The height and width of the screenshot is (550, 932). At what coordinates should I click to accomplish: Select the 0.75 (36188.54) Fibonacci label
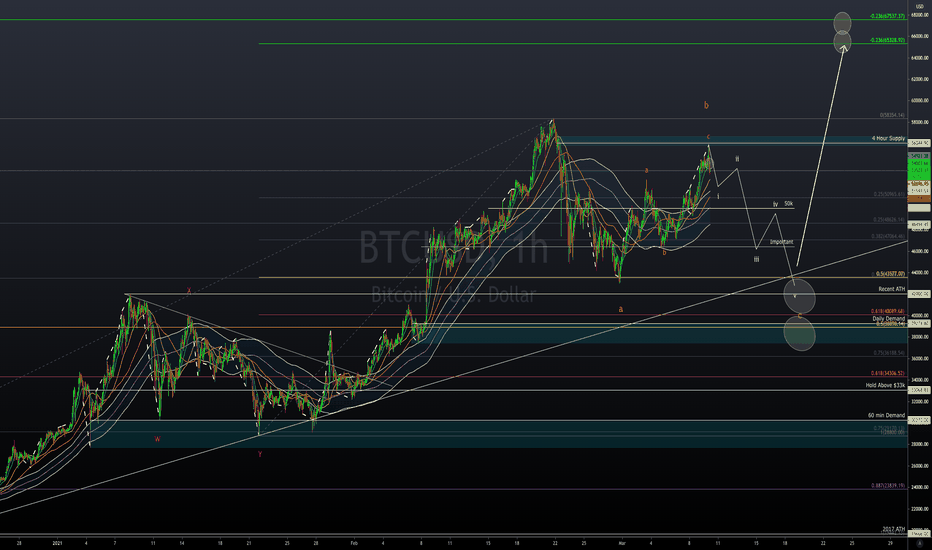pos(889,353)
